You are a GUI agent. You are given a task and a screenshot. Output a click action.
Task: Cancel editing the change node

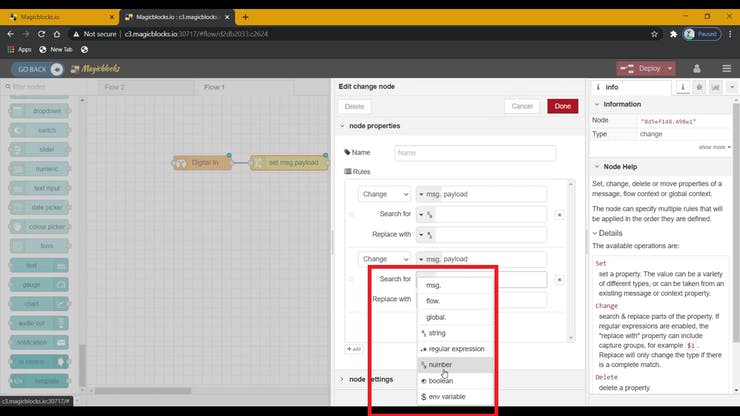[521, 106]
